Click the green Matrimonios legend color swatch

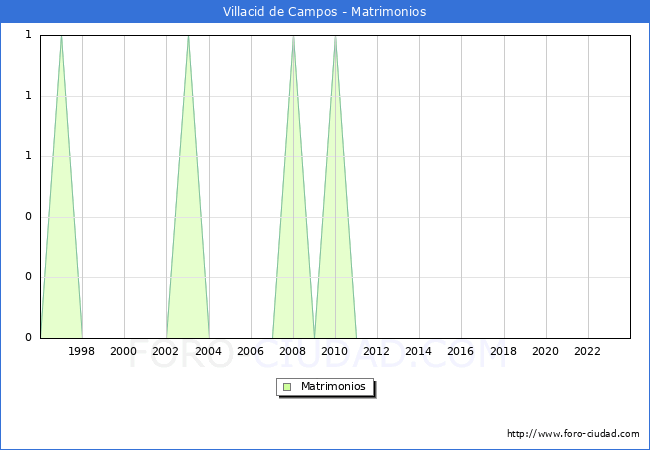[287, 387]
